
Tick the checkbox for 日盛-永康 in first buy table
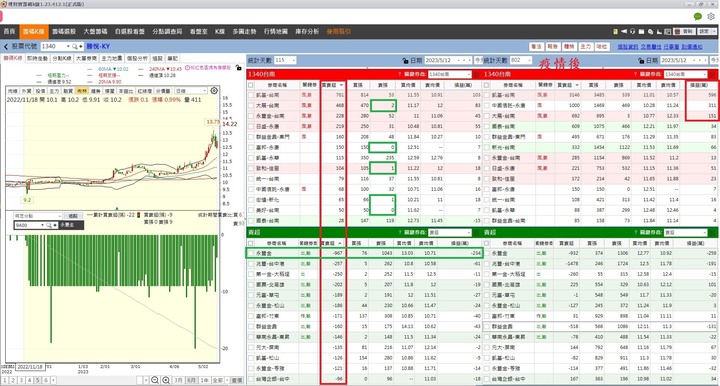point(251,126)
